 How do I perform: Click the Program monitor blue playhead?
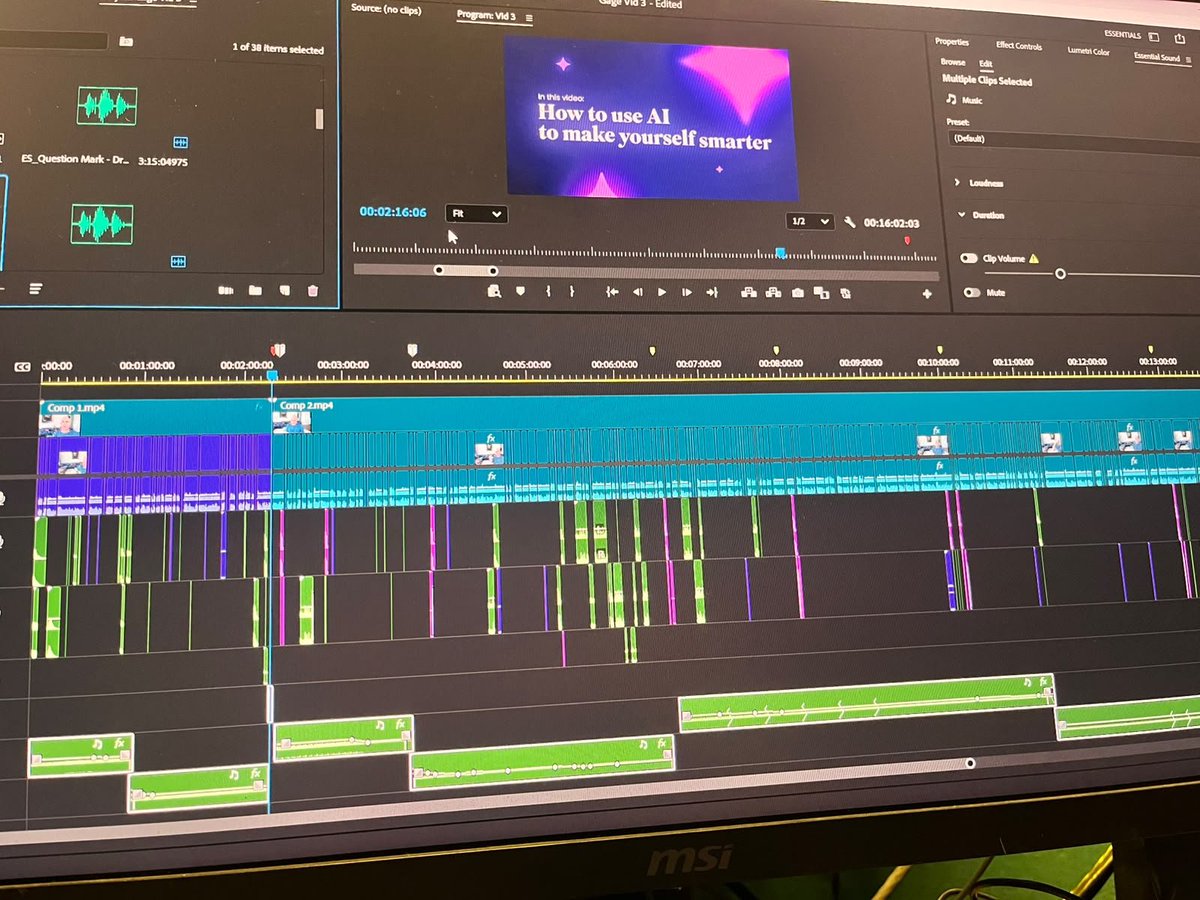[781, 253]
